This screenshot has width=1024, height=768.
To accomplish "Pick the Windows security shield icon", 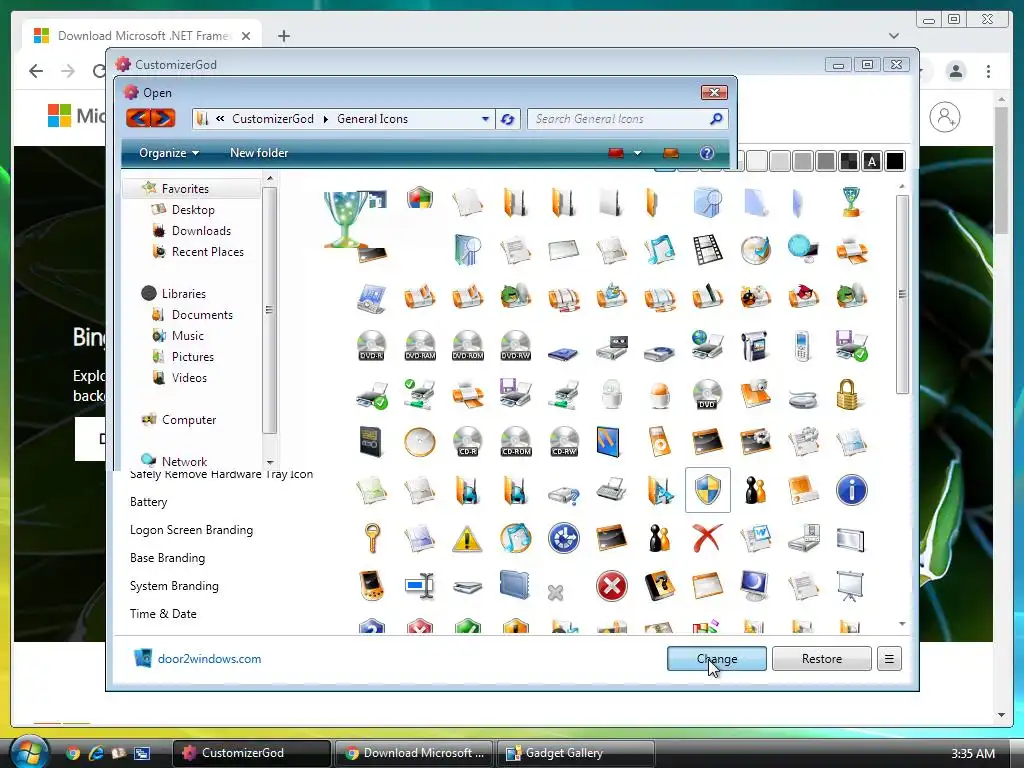I will [x=420, y=197].
